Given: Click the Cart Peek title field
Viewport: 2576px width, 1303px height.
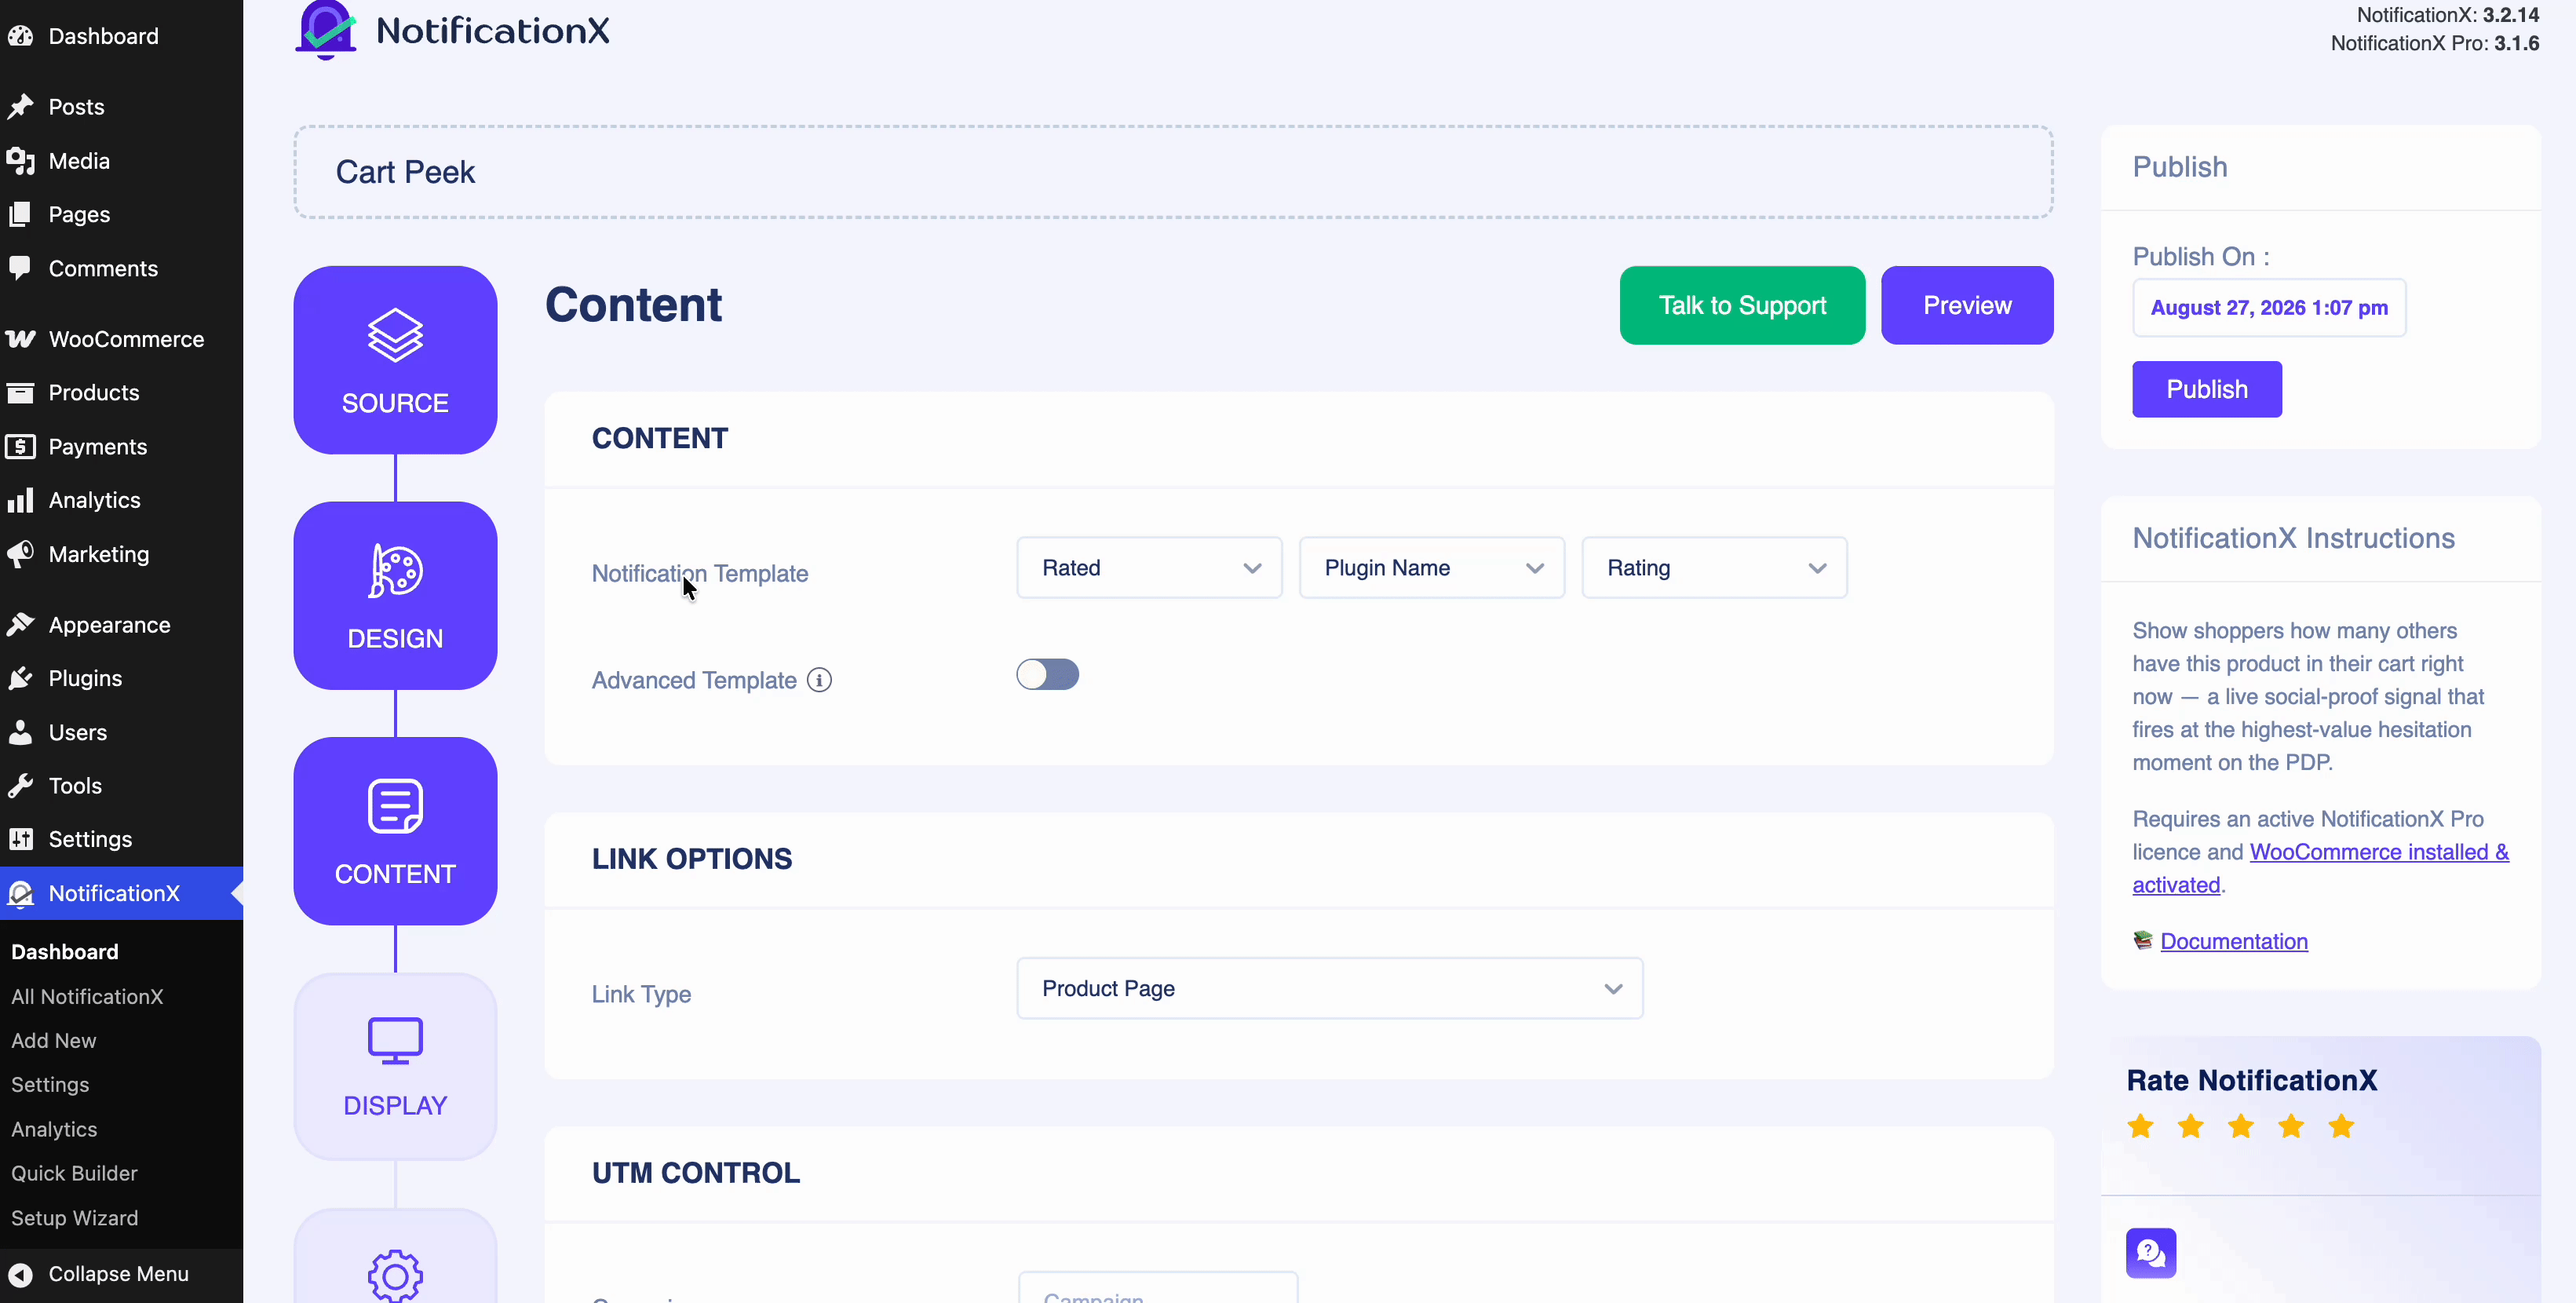Looking at the screenshot, I should click(1173, 172).
